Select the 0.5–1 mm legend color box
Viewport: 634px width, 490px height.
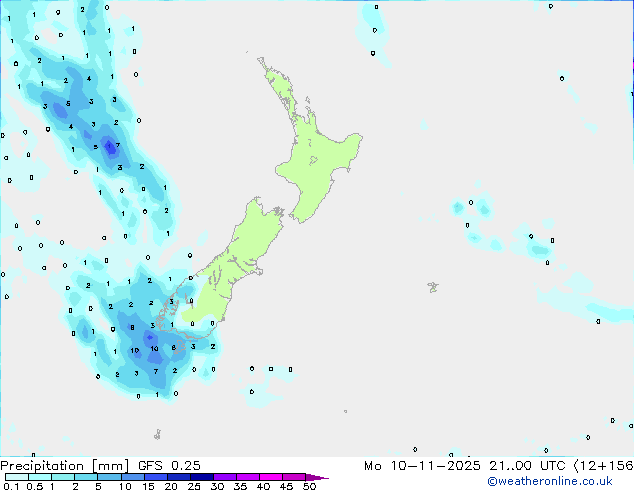point(40,477)
